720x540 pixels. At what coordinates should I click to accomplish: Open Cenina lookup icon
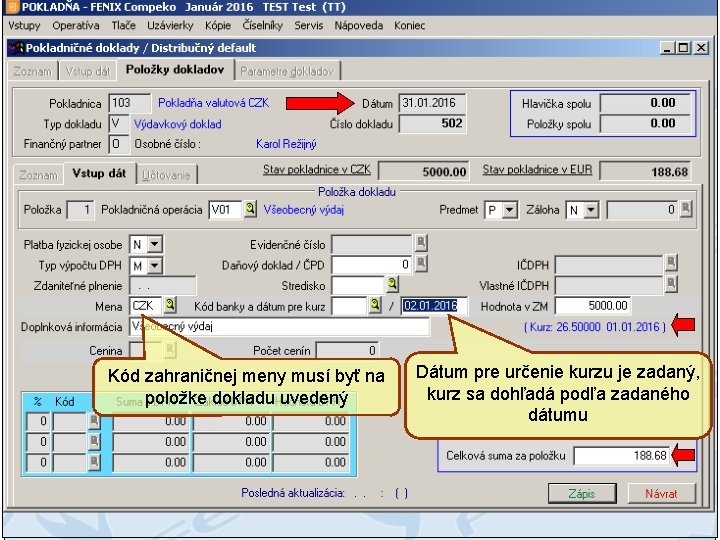point(170,350)
